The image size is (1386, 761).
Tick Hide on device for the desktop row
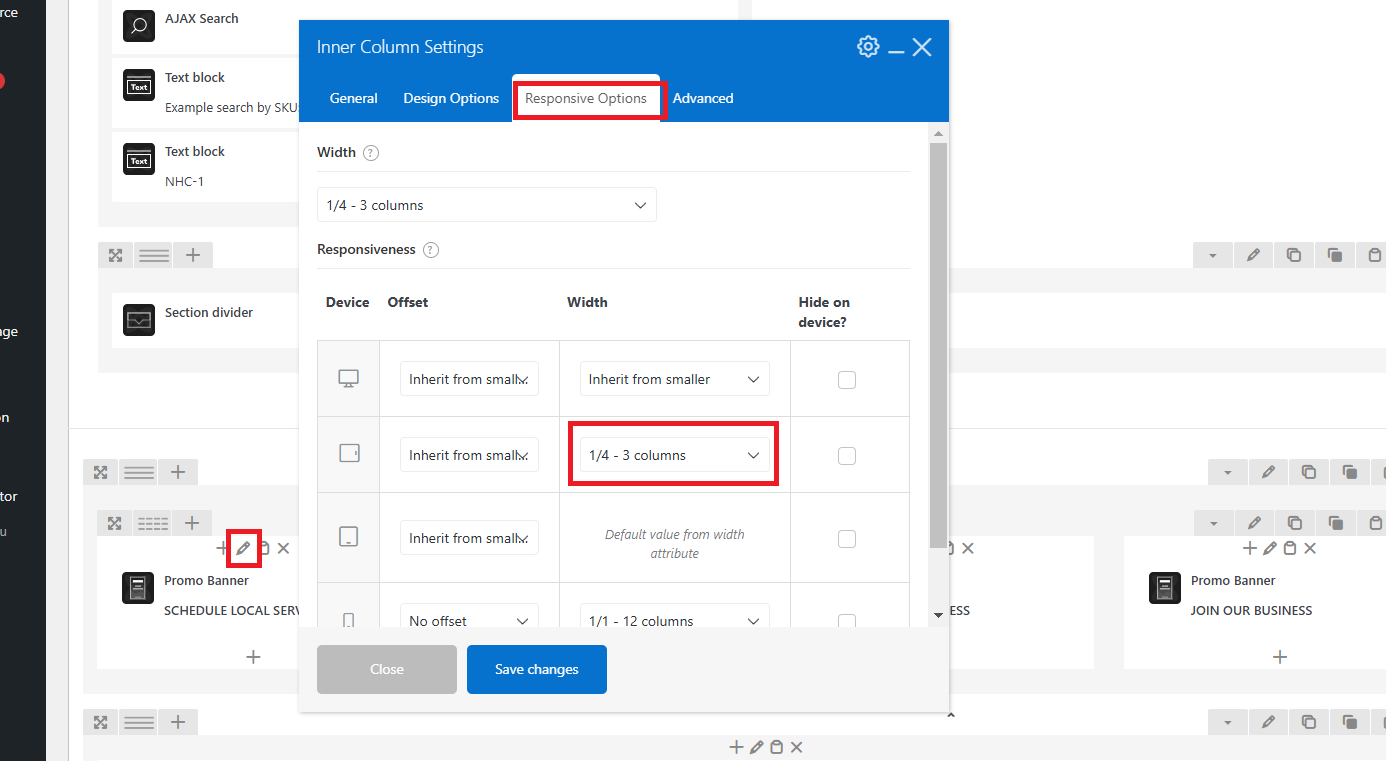(x=847, y=379)
